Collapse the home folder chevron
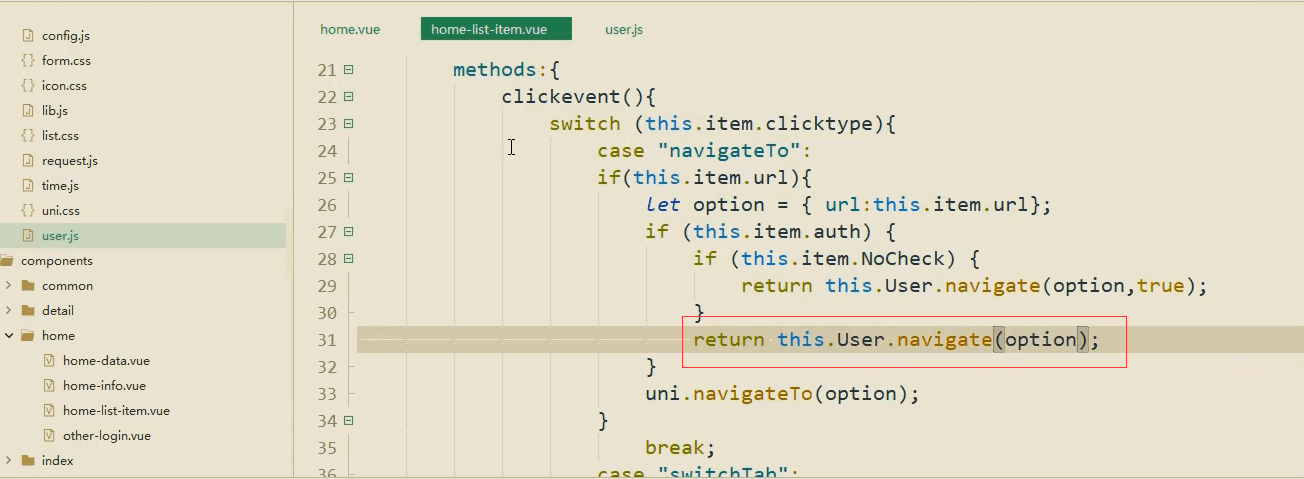The image size is (1304, 479). 8,335
